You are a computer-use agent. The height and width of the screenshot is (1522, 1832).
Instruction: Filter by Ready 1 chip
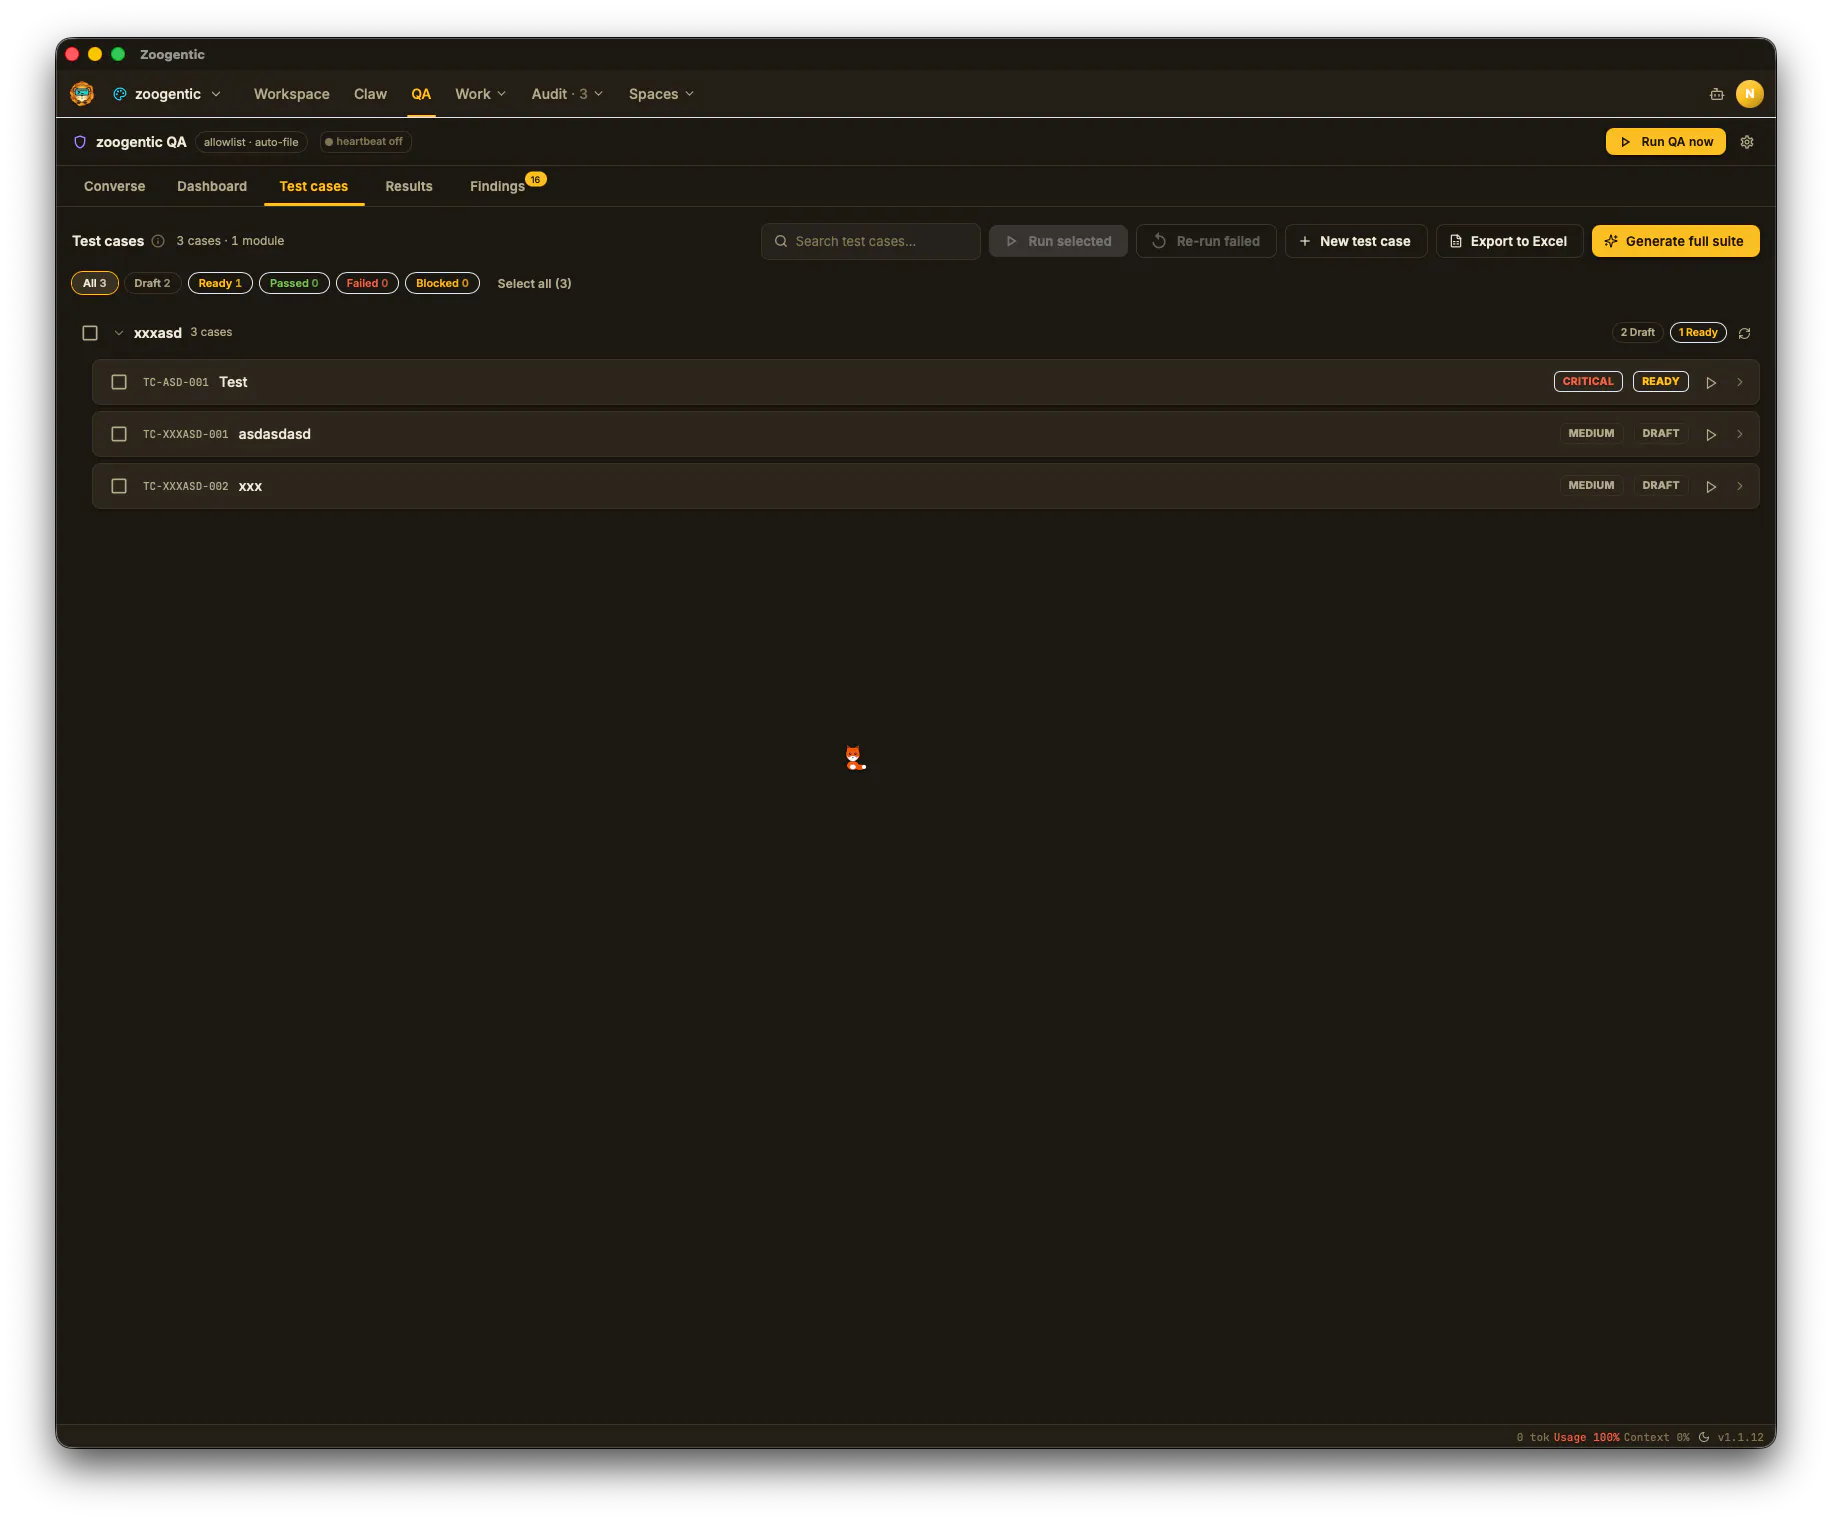pyautogui.click(x=220, y=283)
